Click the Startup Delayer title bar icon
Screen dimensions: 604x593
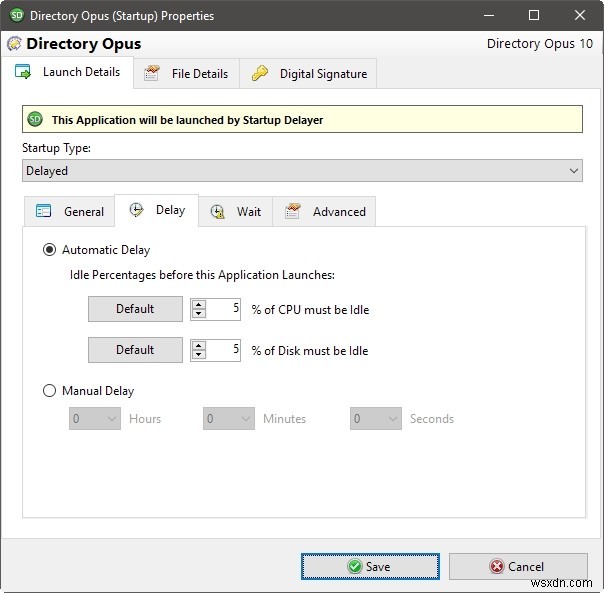click(x=17, y=15)
